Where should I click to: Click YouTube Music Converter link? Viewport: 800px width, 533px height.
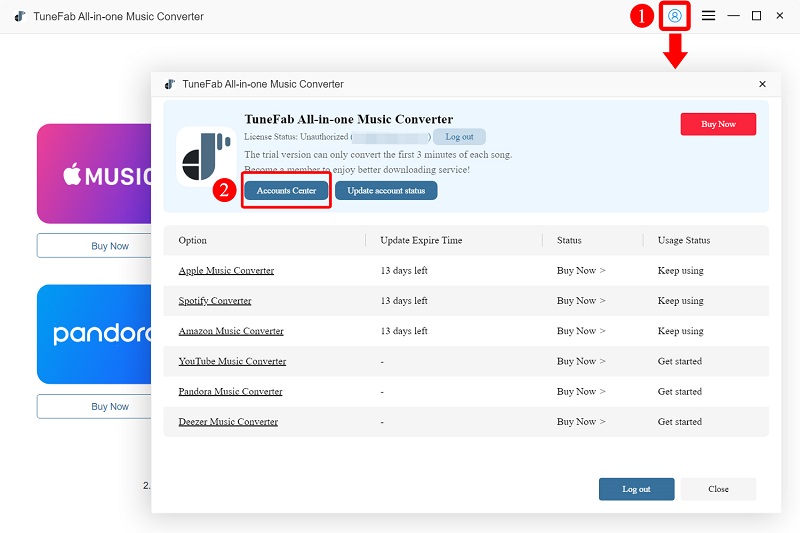pos(232,361)
